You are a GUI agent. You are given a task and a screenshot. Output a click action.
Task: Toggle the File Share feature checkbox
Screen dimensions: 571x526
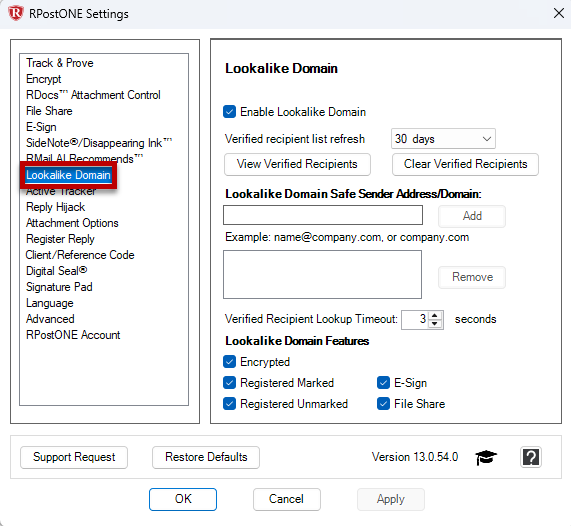coord(383,404)
